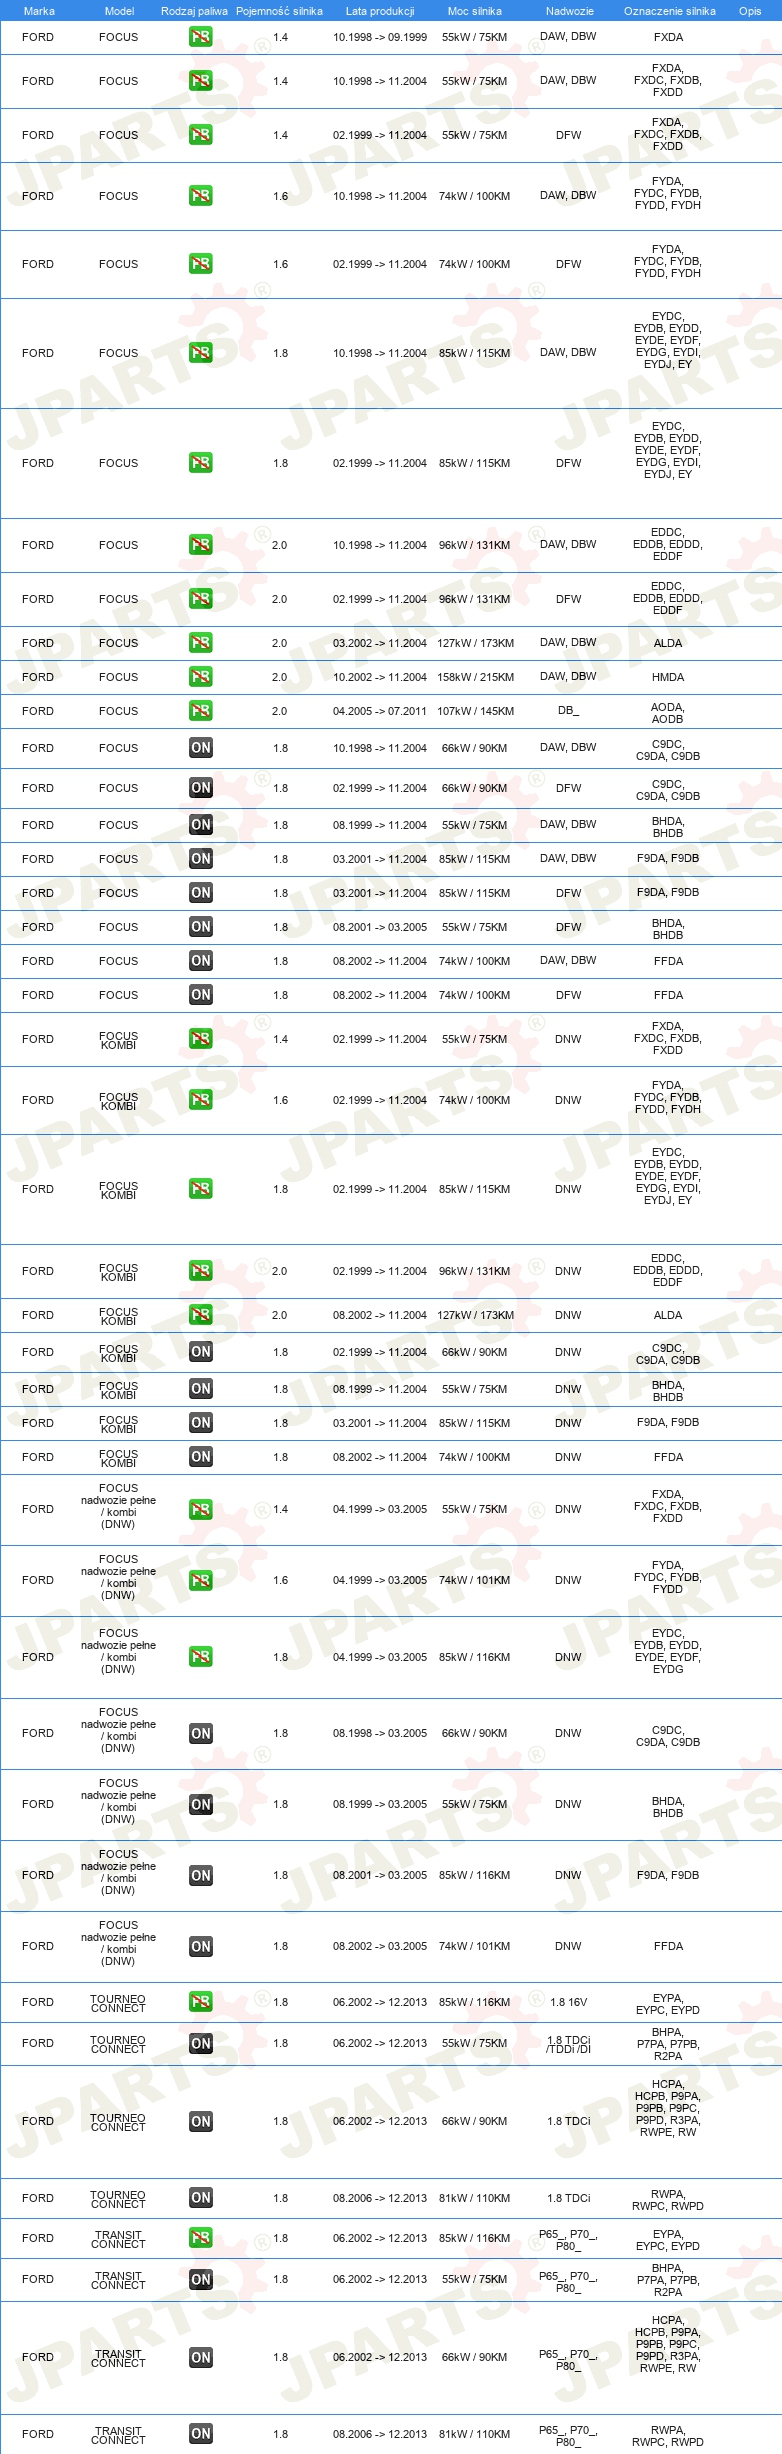Viewport: 782px width, 2454px height.
Task: Click petrol icon in Focus Kombi 127kW / 173KM row
Action: point(200,1315)
